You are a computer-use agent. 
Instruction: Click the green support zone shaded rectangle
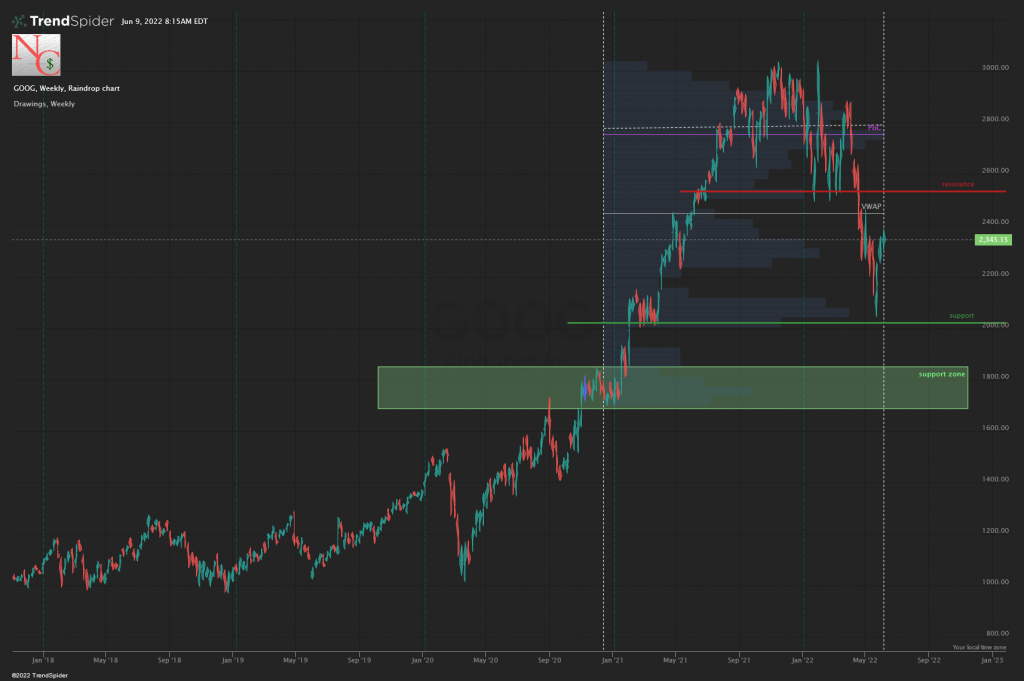click(x=673, y=388)
